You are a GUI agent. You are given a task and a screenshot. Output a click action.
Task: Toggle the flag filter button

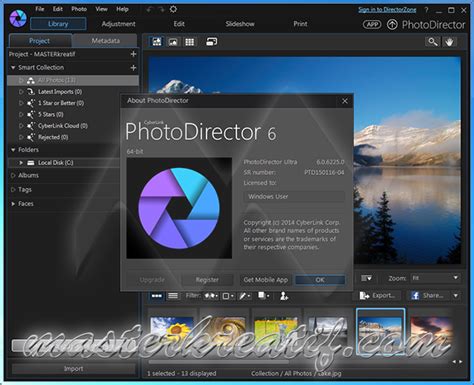point(211,296)
